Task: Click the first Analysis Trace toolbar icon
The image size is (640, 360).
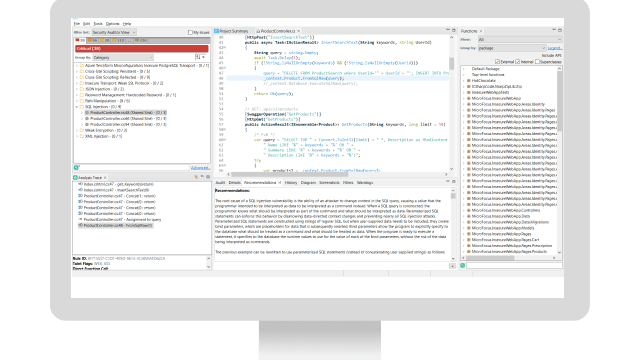Action: click(196, 177)
